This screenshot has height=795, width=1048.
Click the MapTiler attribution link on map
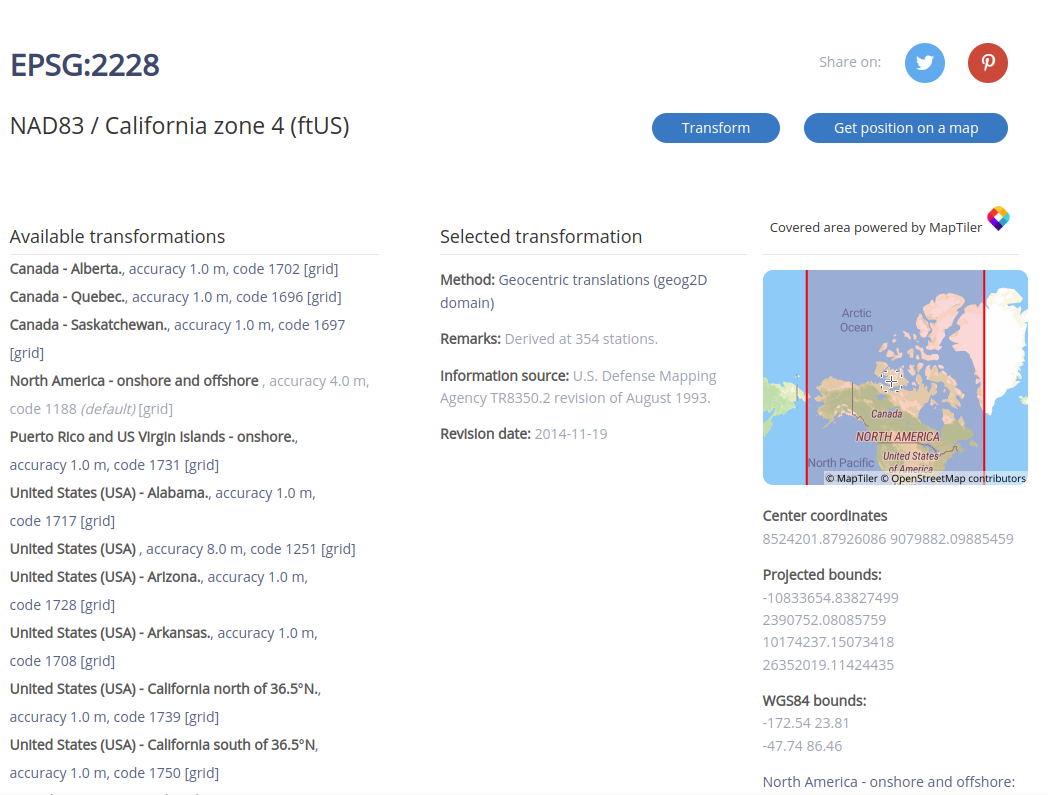[856, 479]
